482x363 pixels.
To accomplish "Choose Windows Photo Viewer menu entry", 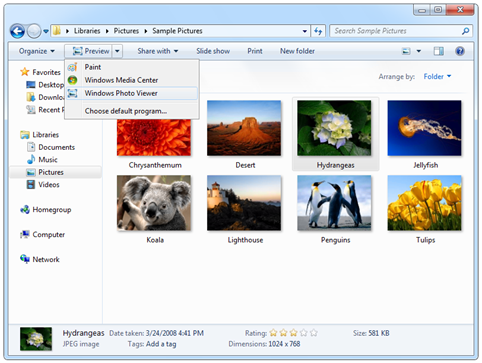I will point(132,93).
